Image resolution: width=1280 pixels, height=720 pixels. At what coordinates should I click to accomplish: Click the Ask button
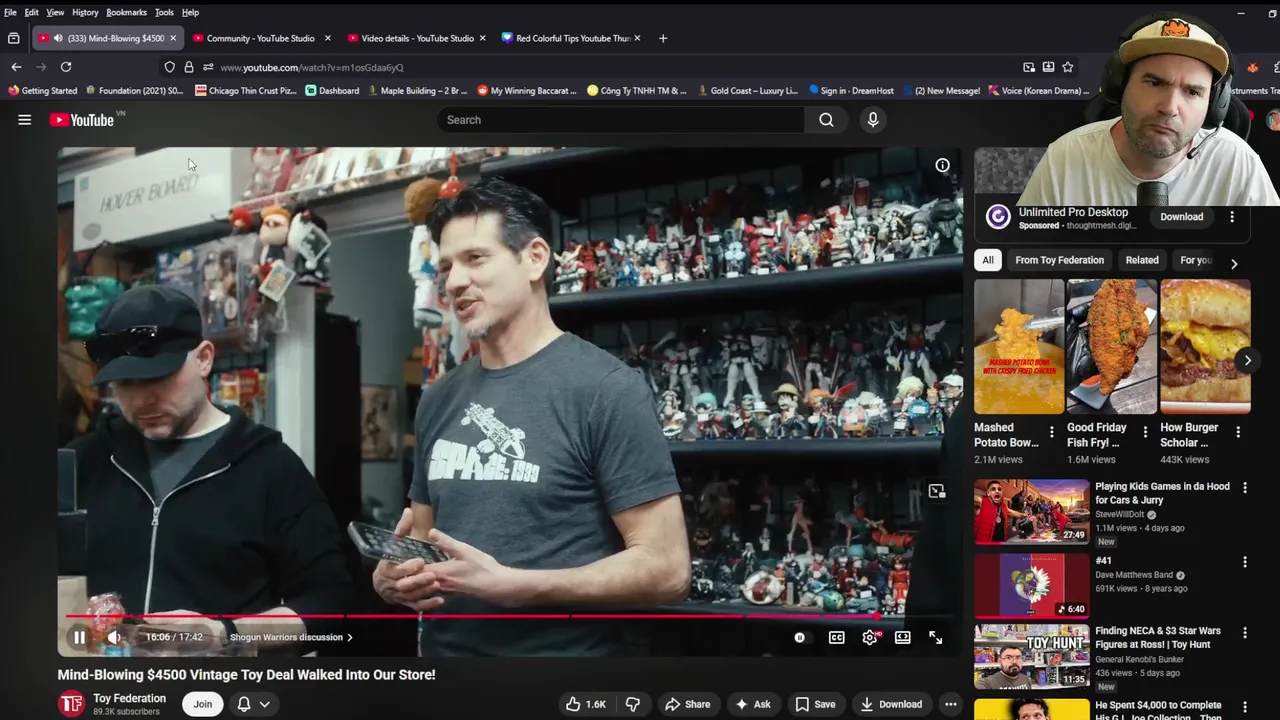(x=752, y=704)
